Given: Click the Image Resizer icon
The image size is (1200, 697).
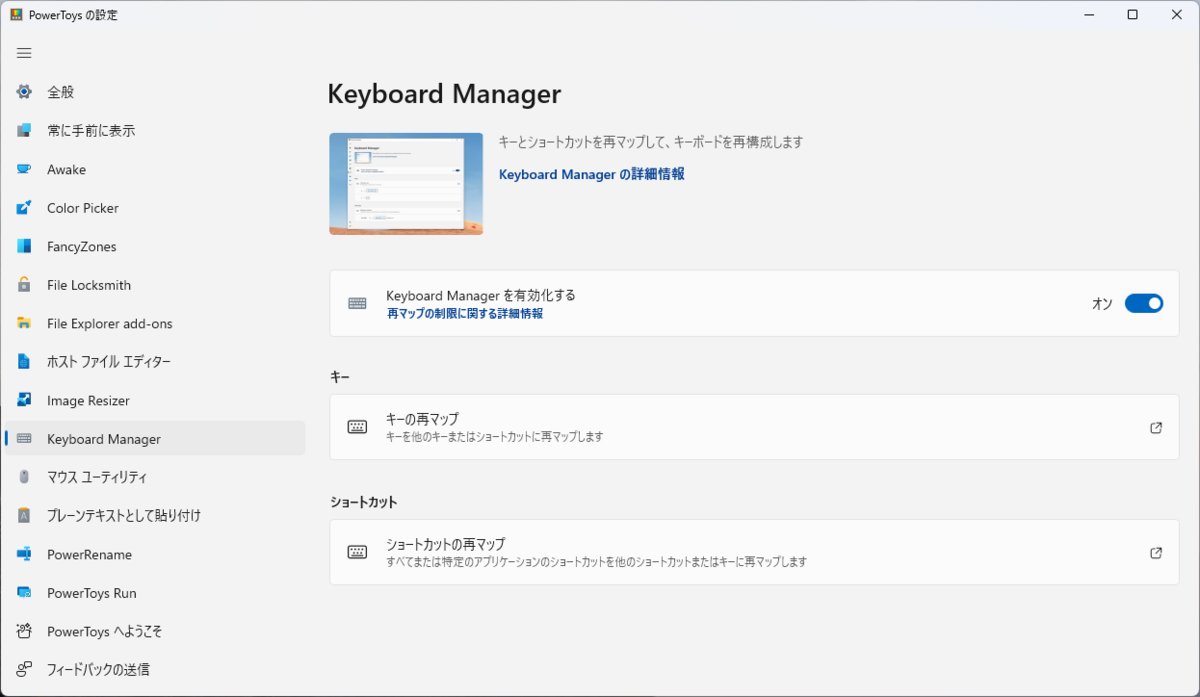Looking at the screenshot, I should tap(24, 400).
